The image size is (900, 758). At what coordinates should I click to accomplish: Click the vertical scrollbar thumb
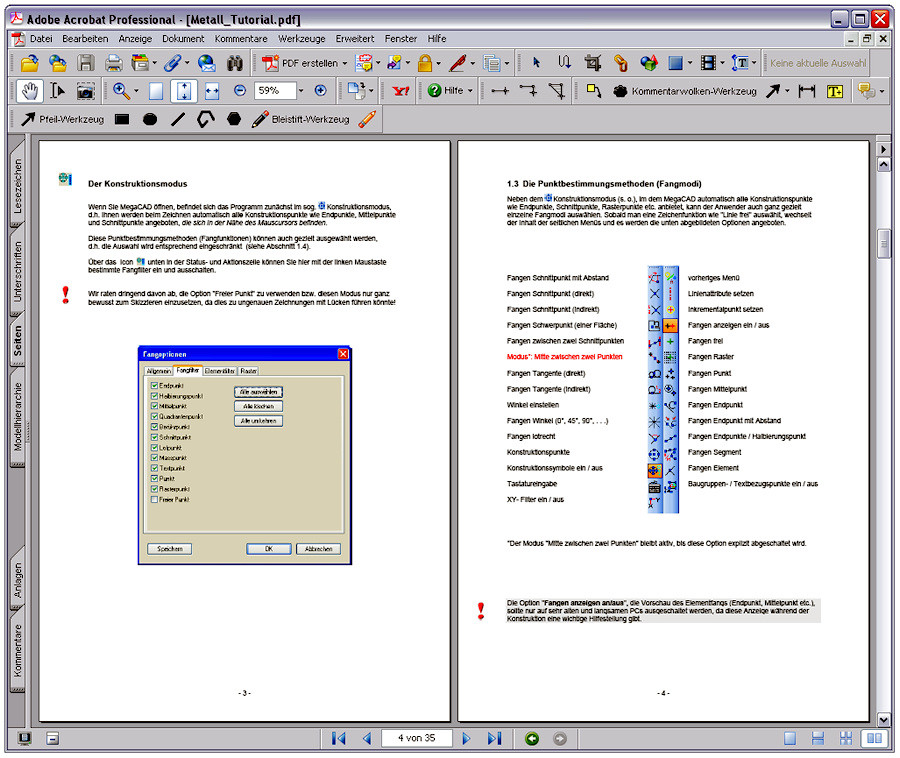click(884, 244)
